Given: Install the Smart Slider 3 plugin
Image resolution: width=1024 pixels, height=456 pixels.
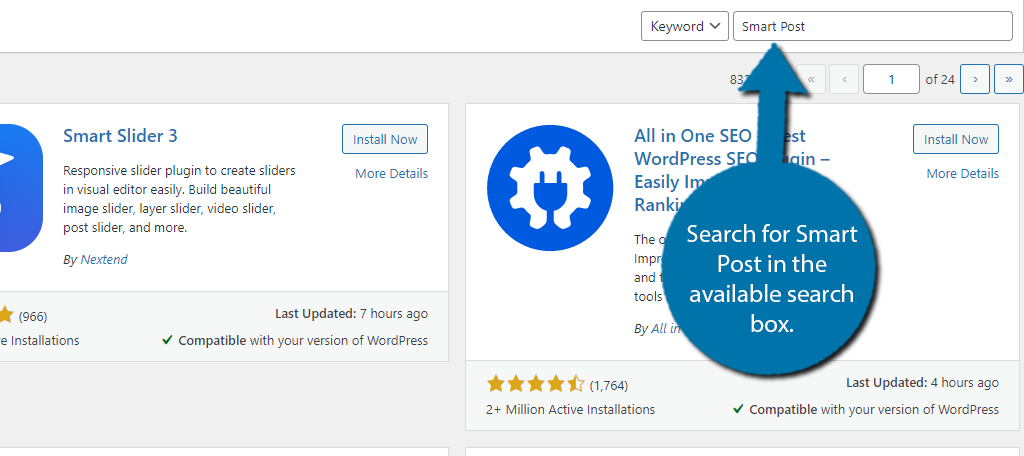Looking at the screenshot, I should tap(385, 139).
